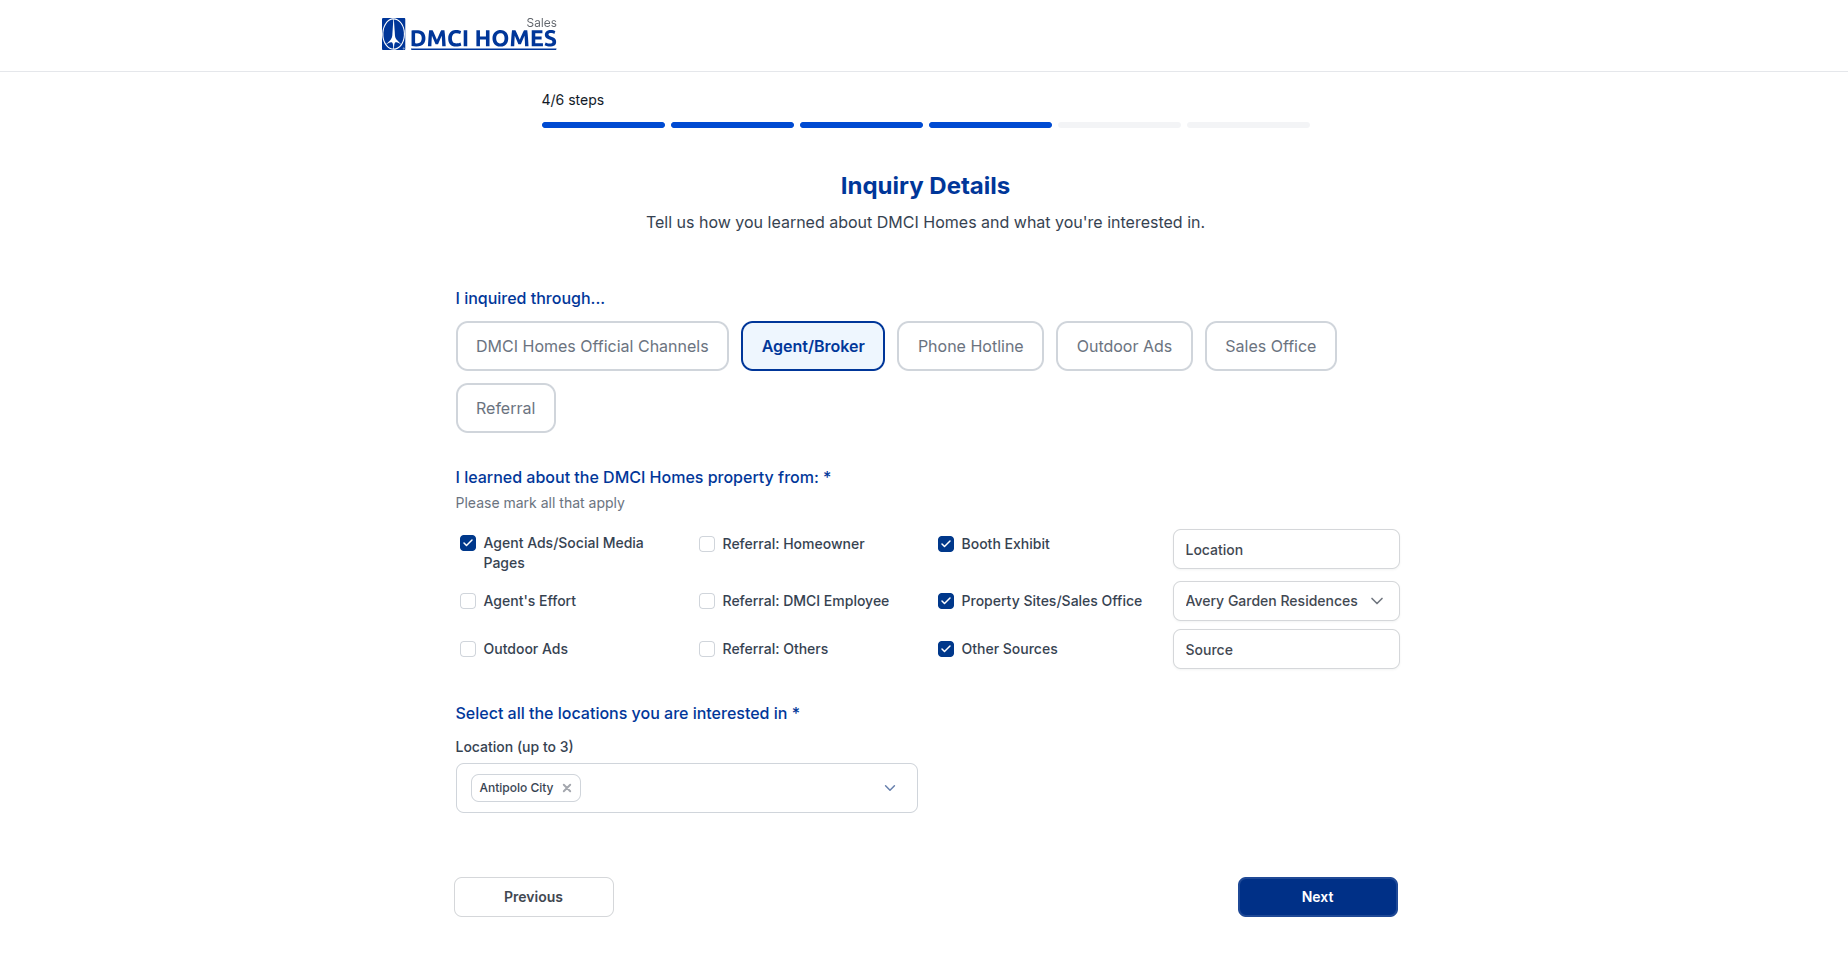Remove the Antipolo City tag
Image resolution: width=1848 pixels, height=960 pixels.
567,788
